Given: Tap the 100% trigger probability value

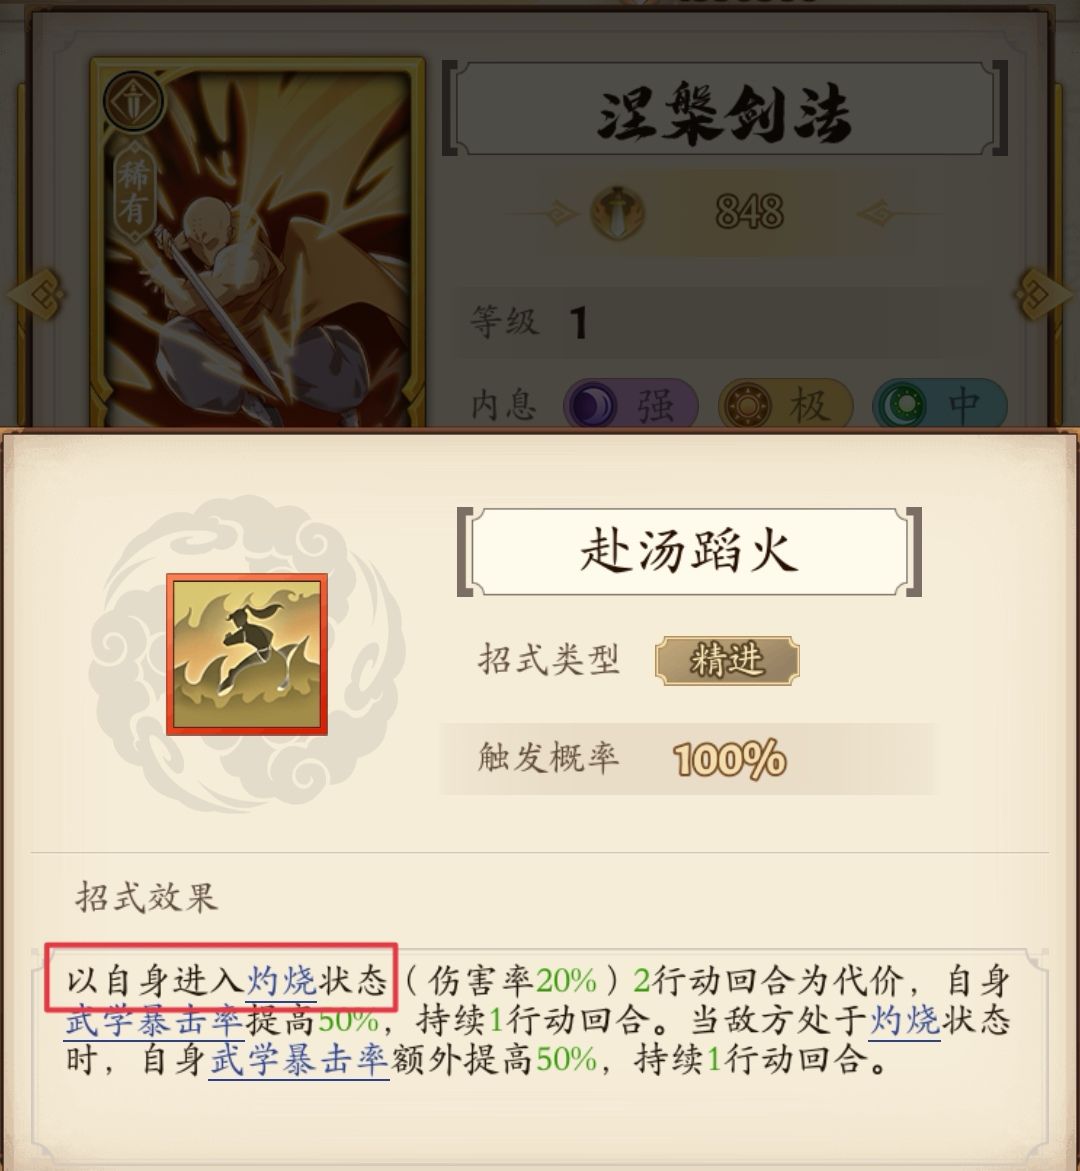Looking at the screenshot, I should pyautogui.click(x=730, y=760).
